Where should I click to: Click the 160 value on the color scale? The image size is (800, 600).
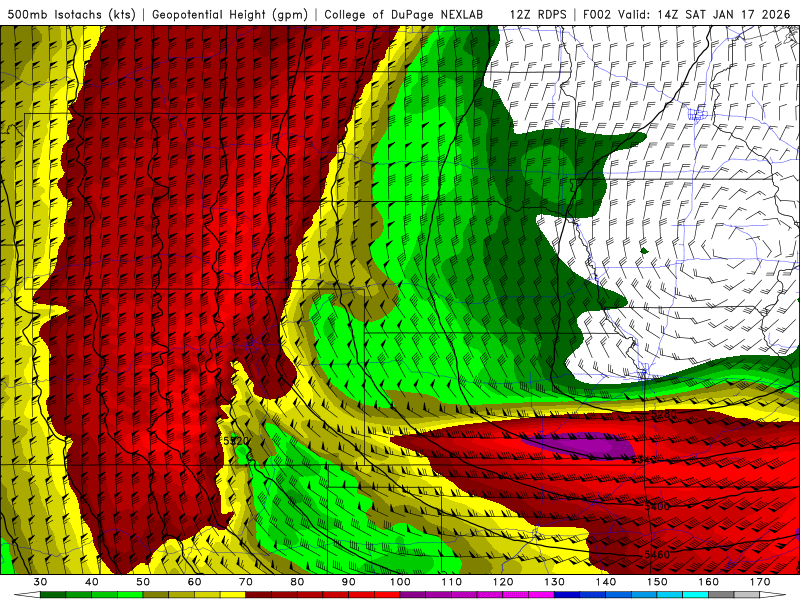click(709, 582)
